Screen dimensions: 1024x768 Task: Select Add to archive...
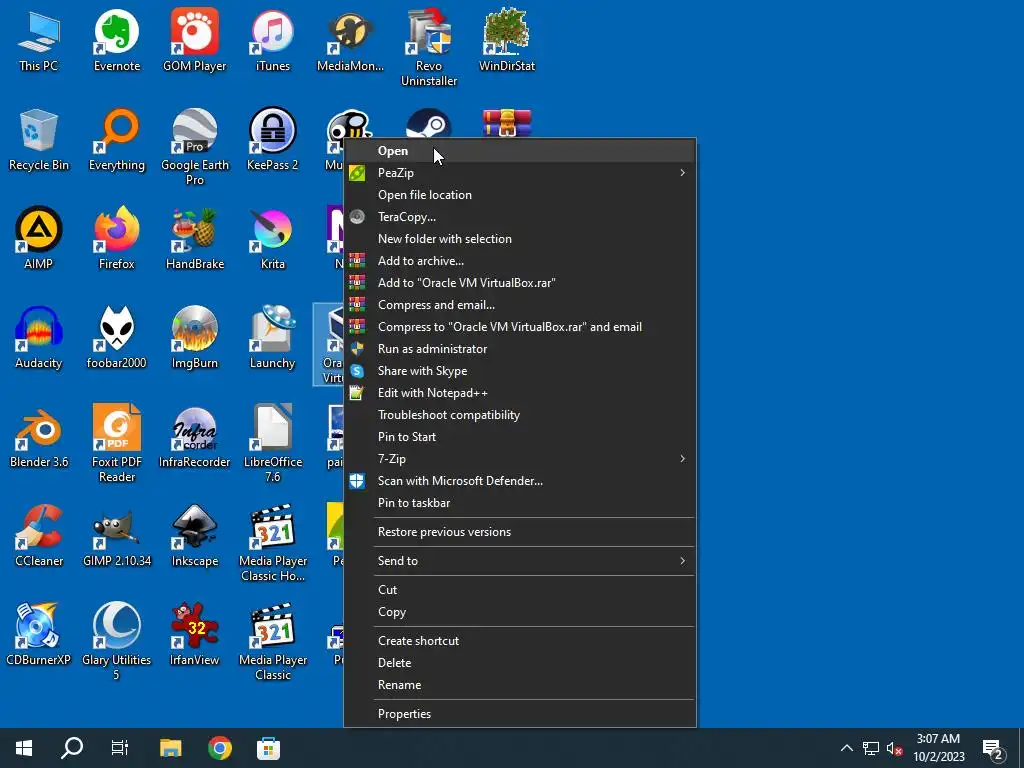(x=520, y=261)
